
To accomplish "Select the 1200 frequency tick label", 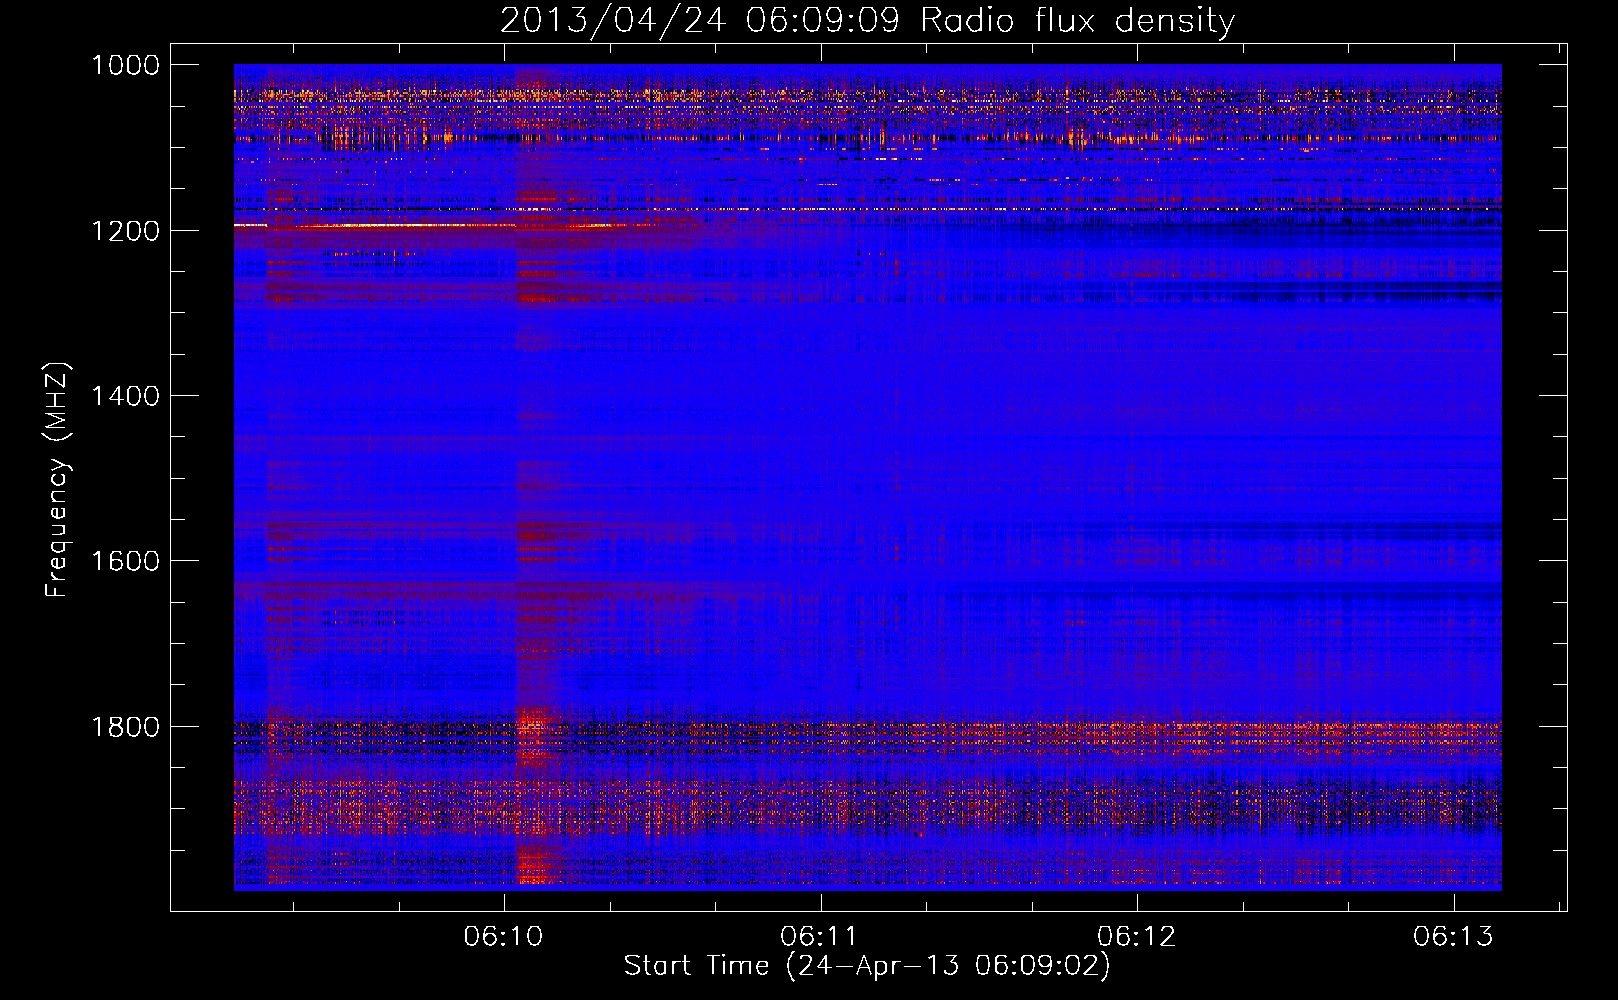I will tap(125, 231).
